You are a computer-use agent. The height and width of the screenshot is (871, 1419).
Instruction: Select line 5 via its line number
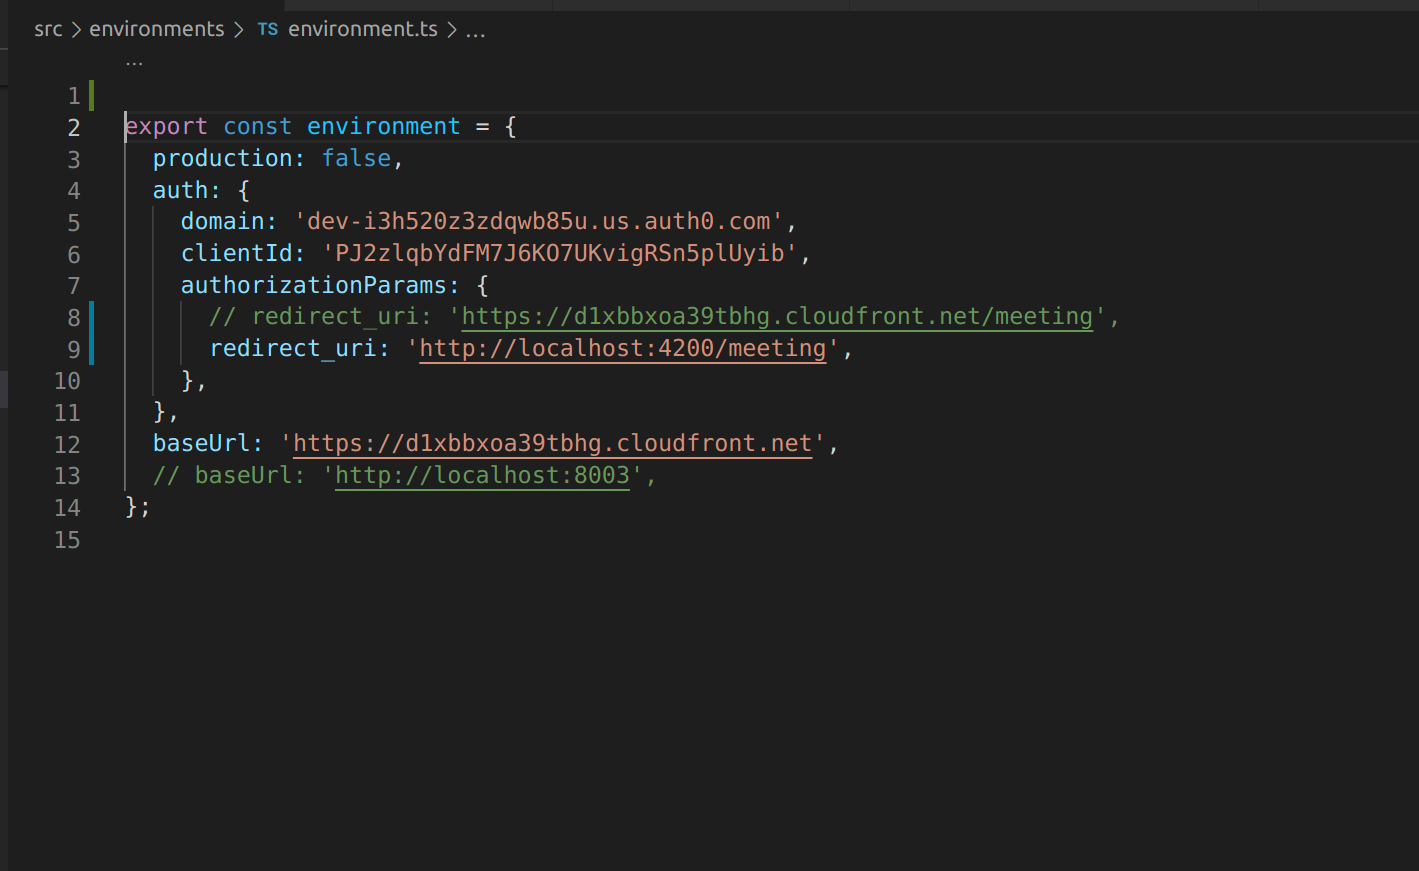point(73,222)
